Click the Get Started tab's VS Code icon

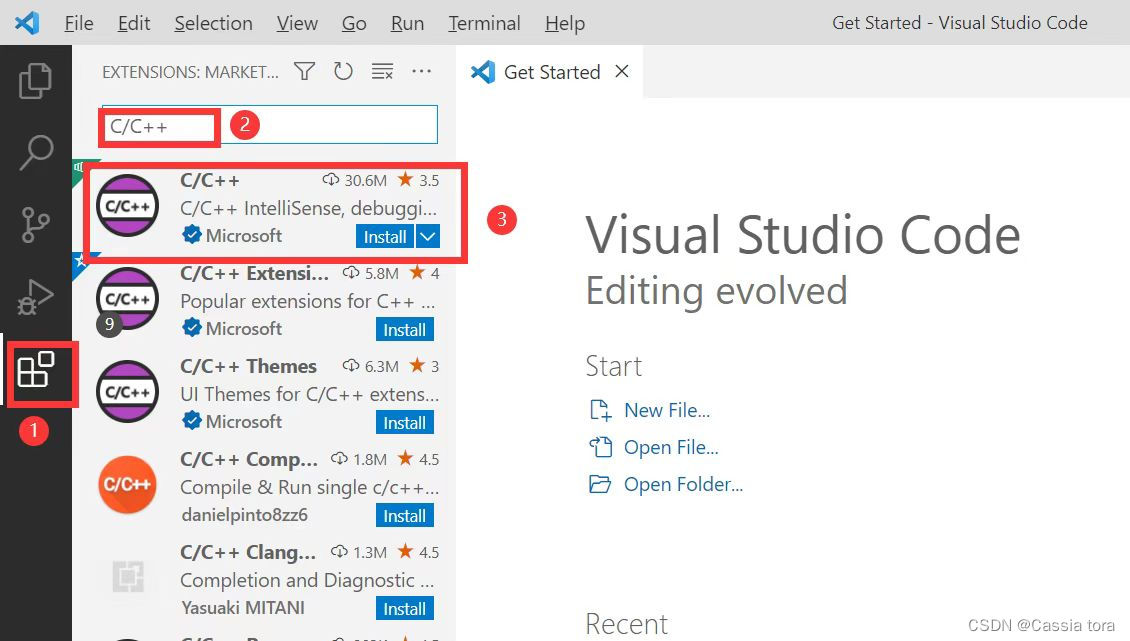point(483,72)
